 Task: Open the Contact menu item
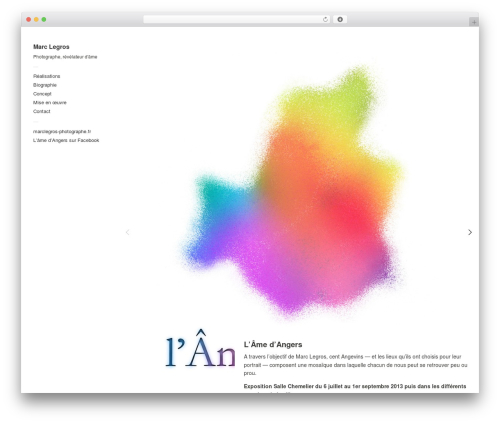pos(41,111)
